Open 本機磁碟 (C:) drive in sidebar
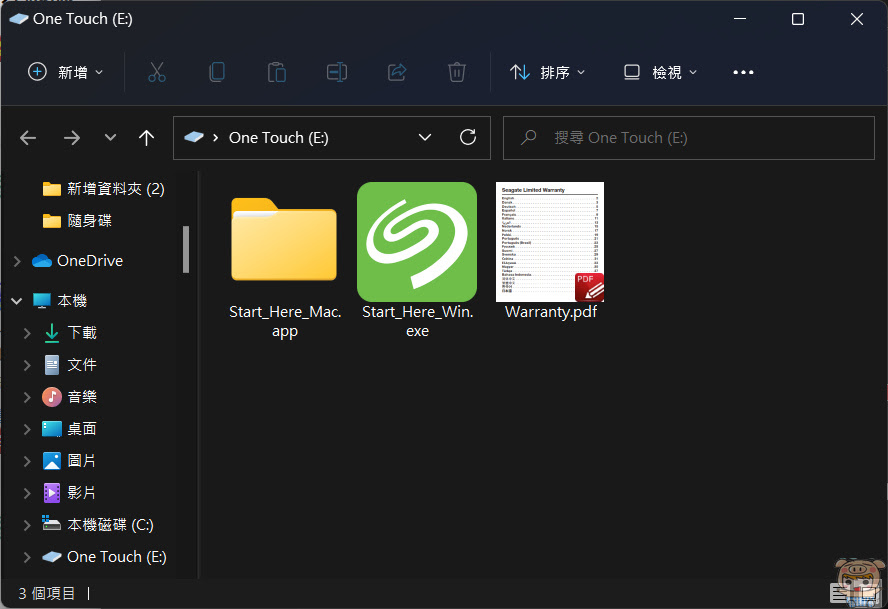This screenshot has width=888, height=609. [98, 525]
